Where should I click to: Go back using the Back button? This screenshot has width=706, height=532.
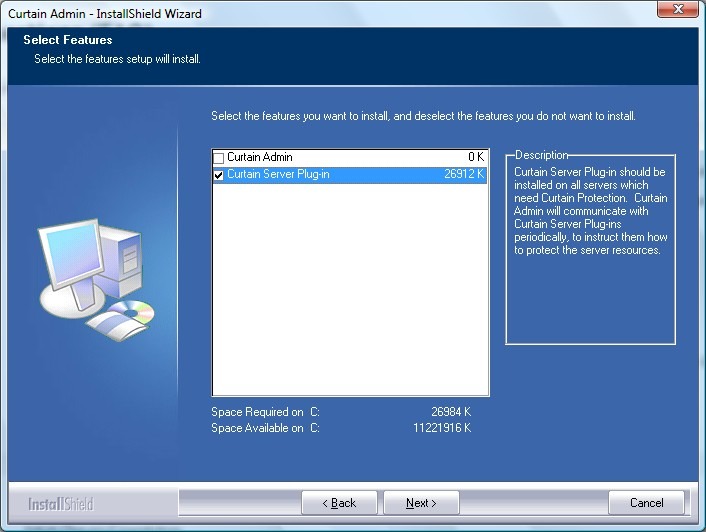click(x=339, y=503)
